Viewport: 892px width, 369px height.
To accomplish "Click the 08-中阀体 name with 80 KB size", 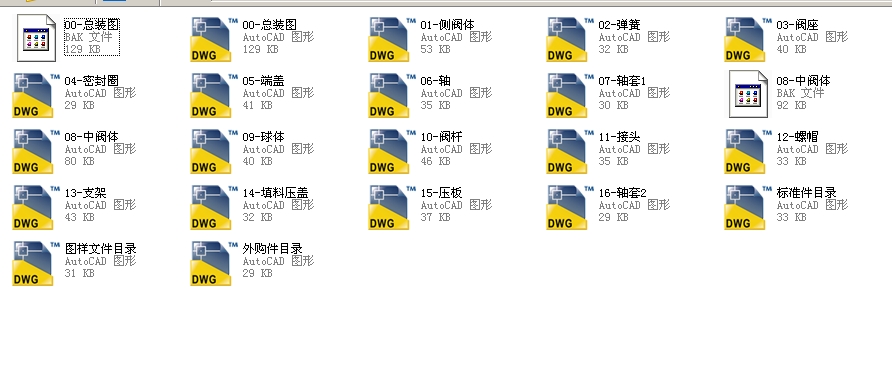I will click(x=91, y=137).
